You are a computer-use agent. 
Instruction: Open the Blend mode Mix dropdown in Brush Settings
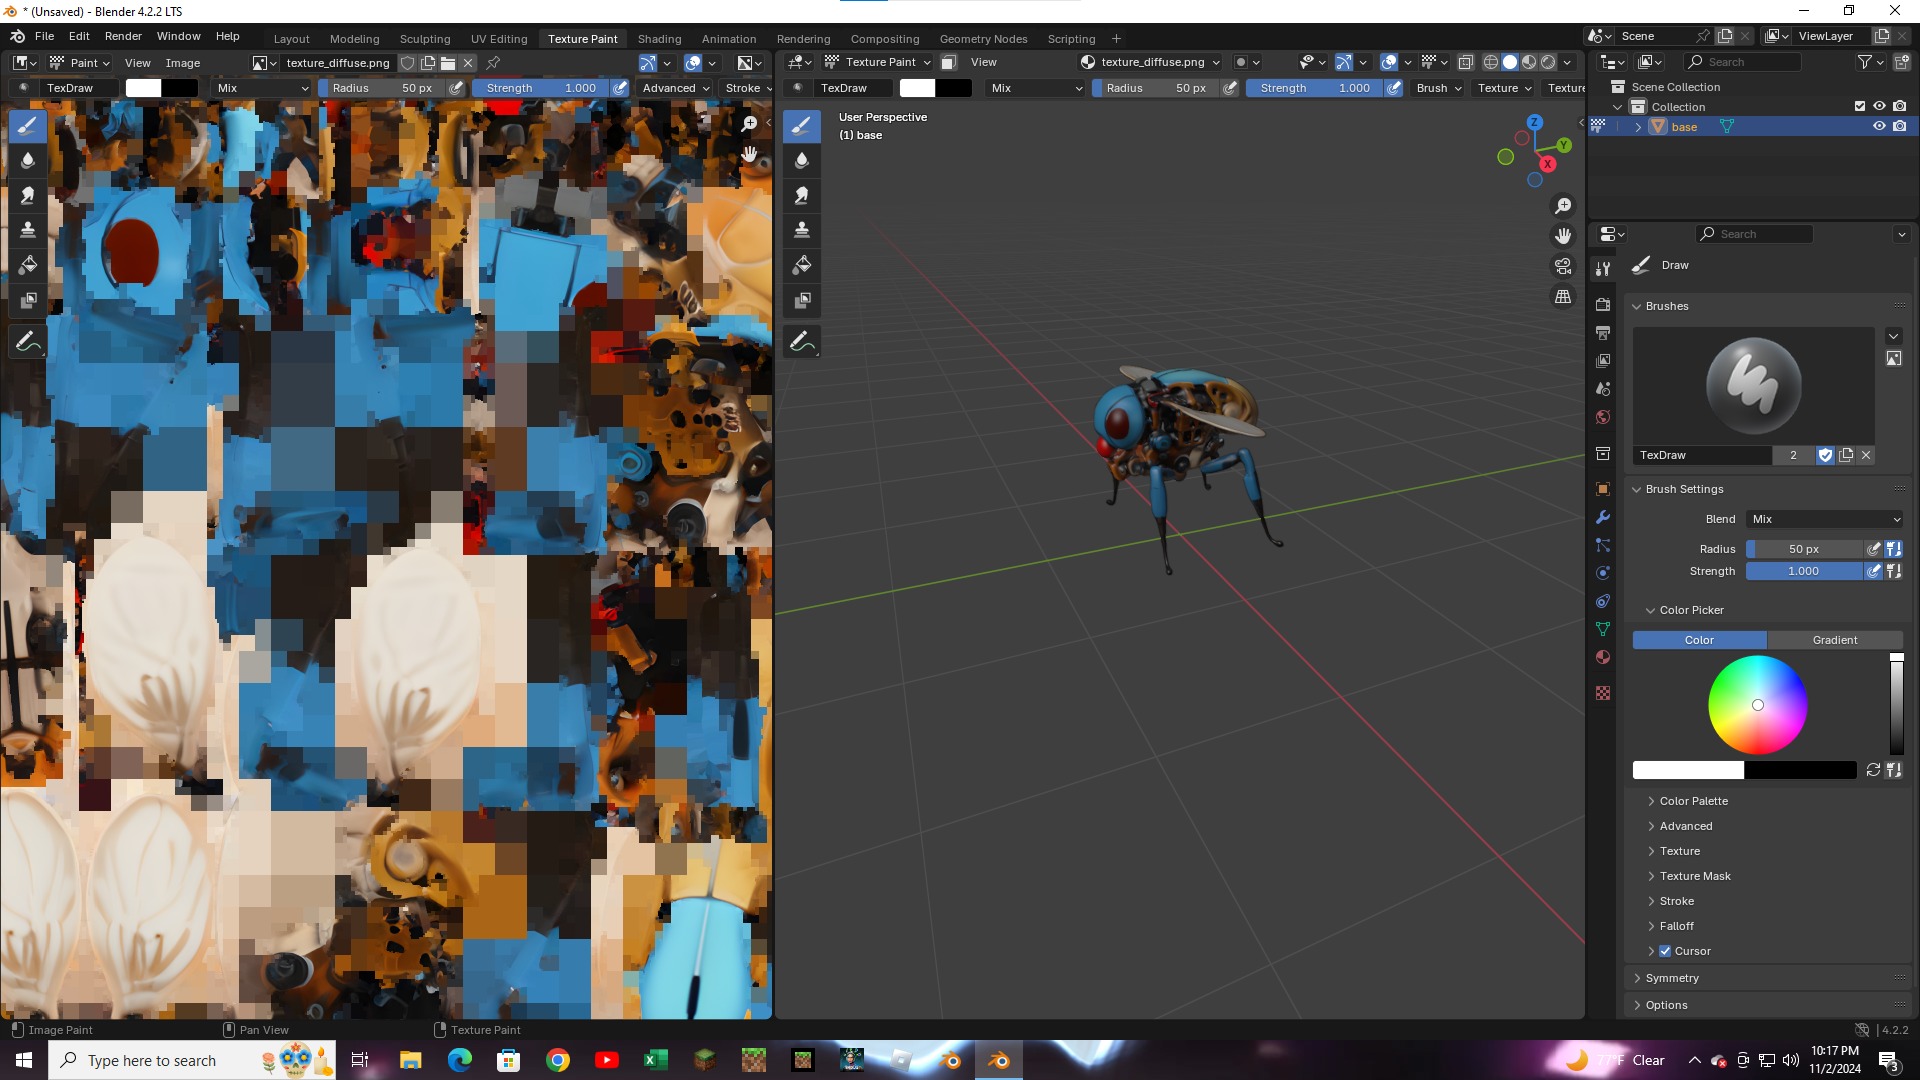[1826, 519]
